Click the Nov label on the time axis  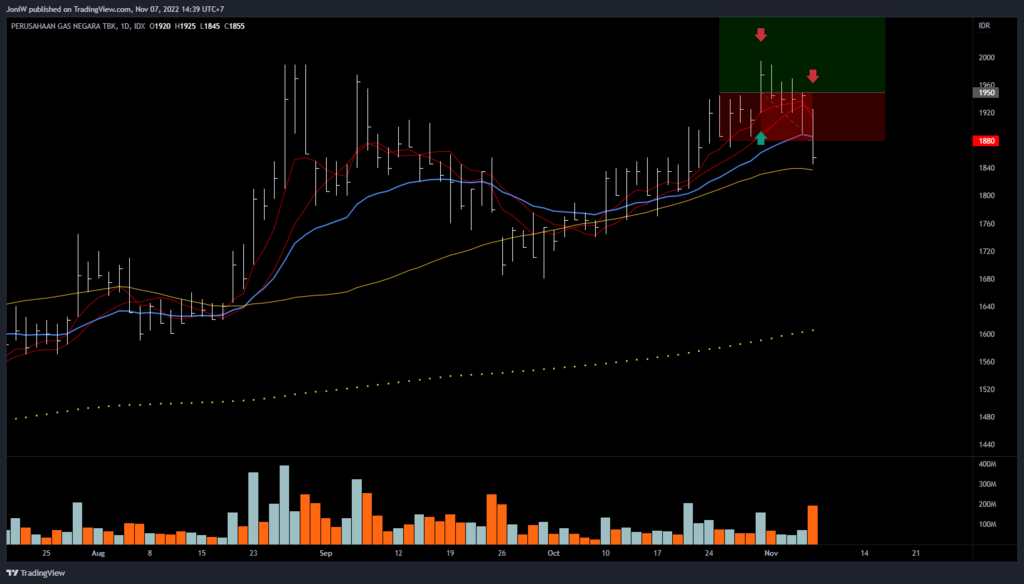pos(770,552)
